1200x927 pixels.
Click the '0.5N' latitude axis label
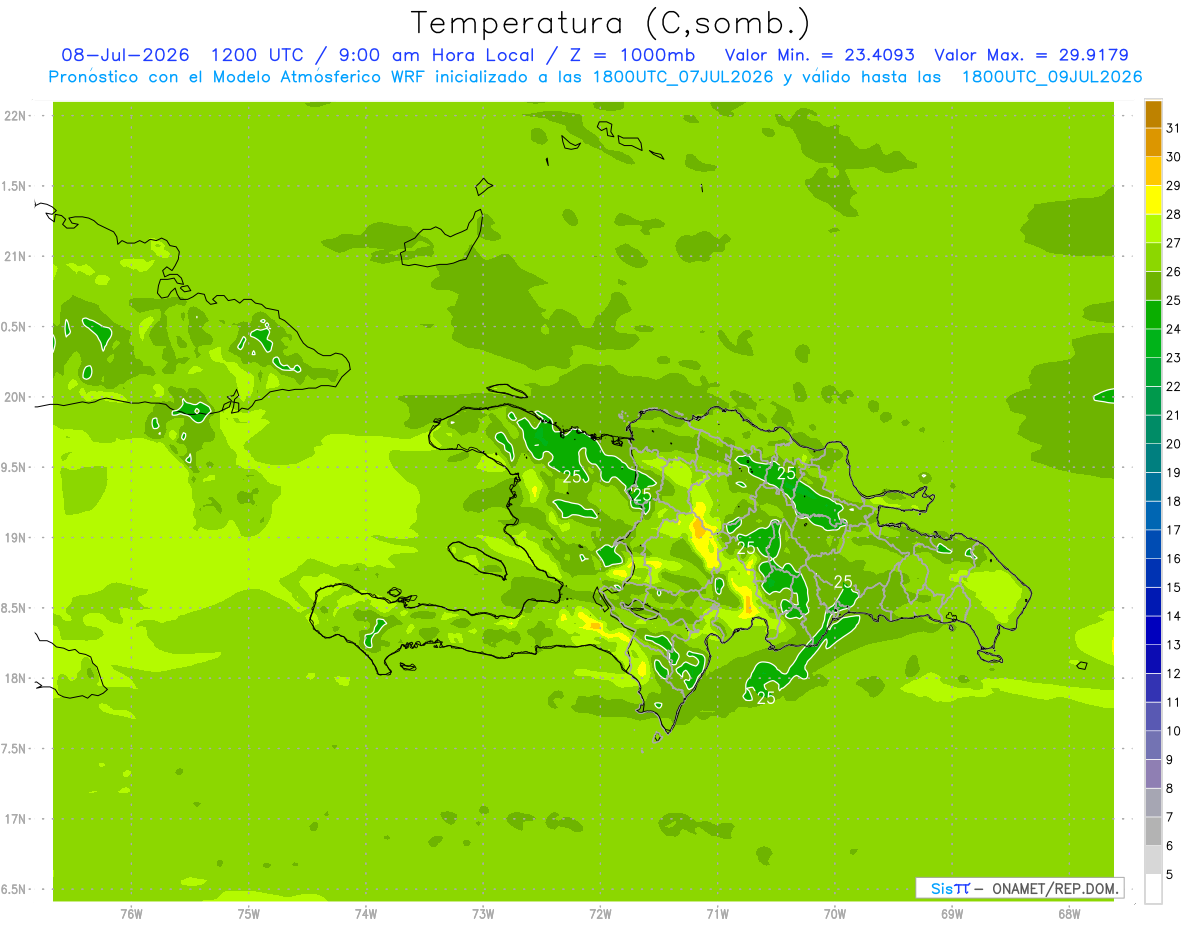click(x=15, y=327)
